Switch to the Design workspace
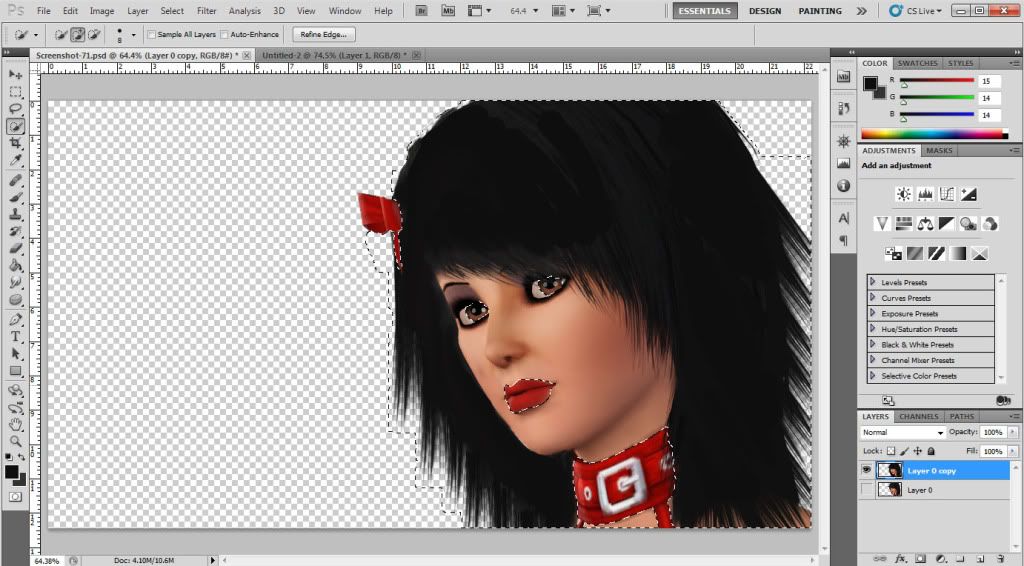The image size is (1024, 566). pyautogui.click(x=765, y=11)
